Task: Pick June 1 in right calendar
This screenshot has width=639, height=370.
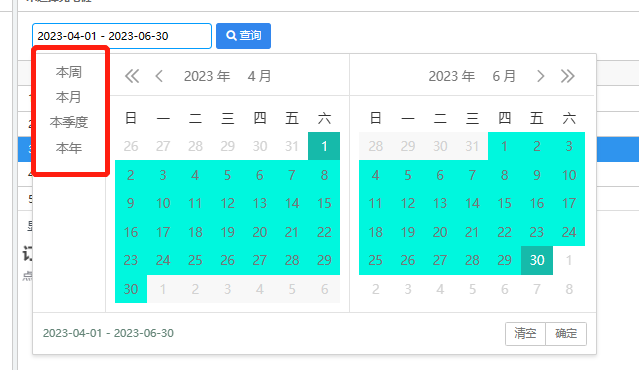Action: click(505, 146)
